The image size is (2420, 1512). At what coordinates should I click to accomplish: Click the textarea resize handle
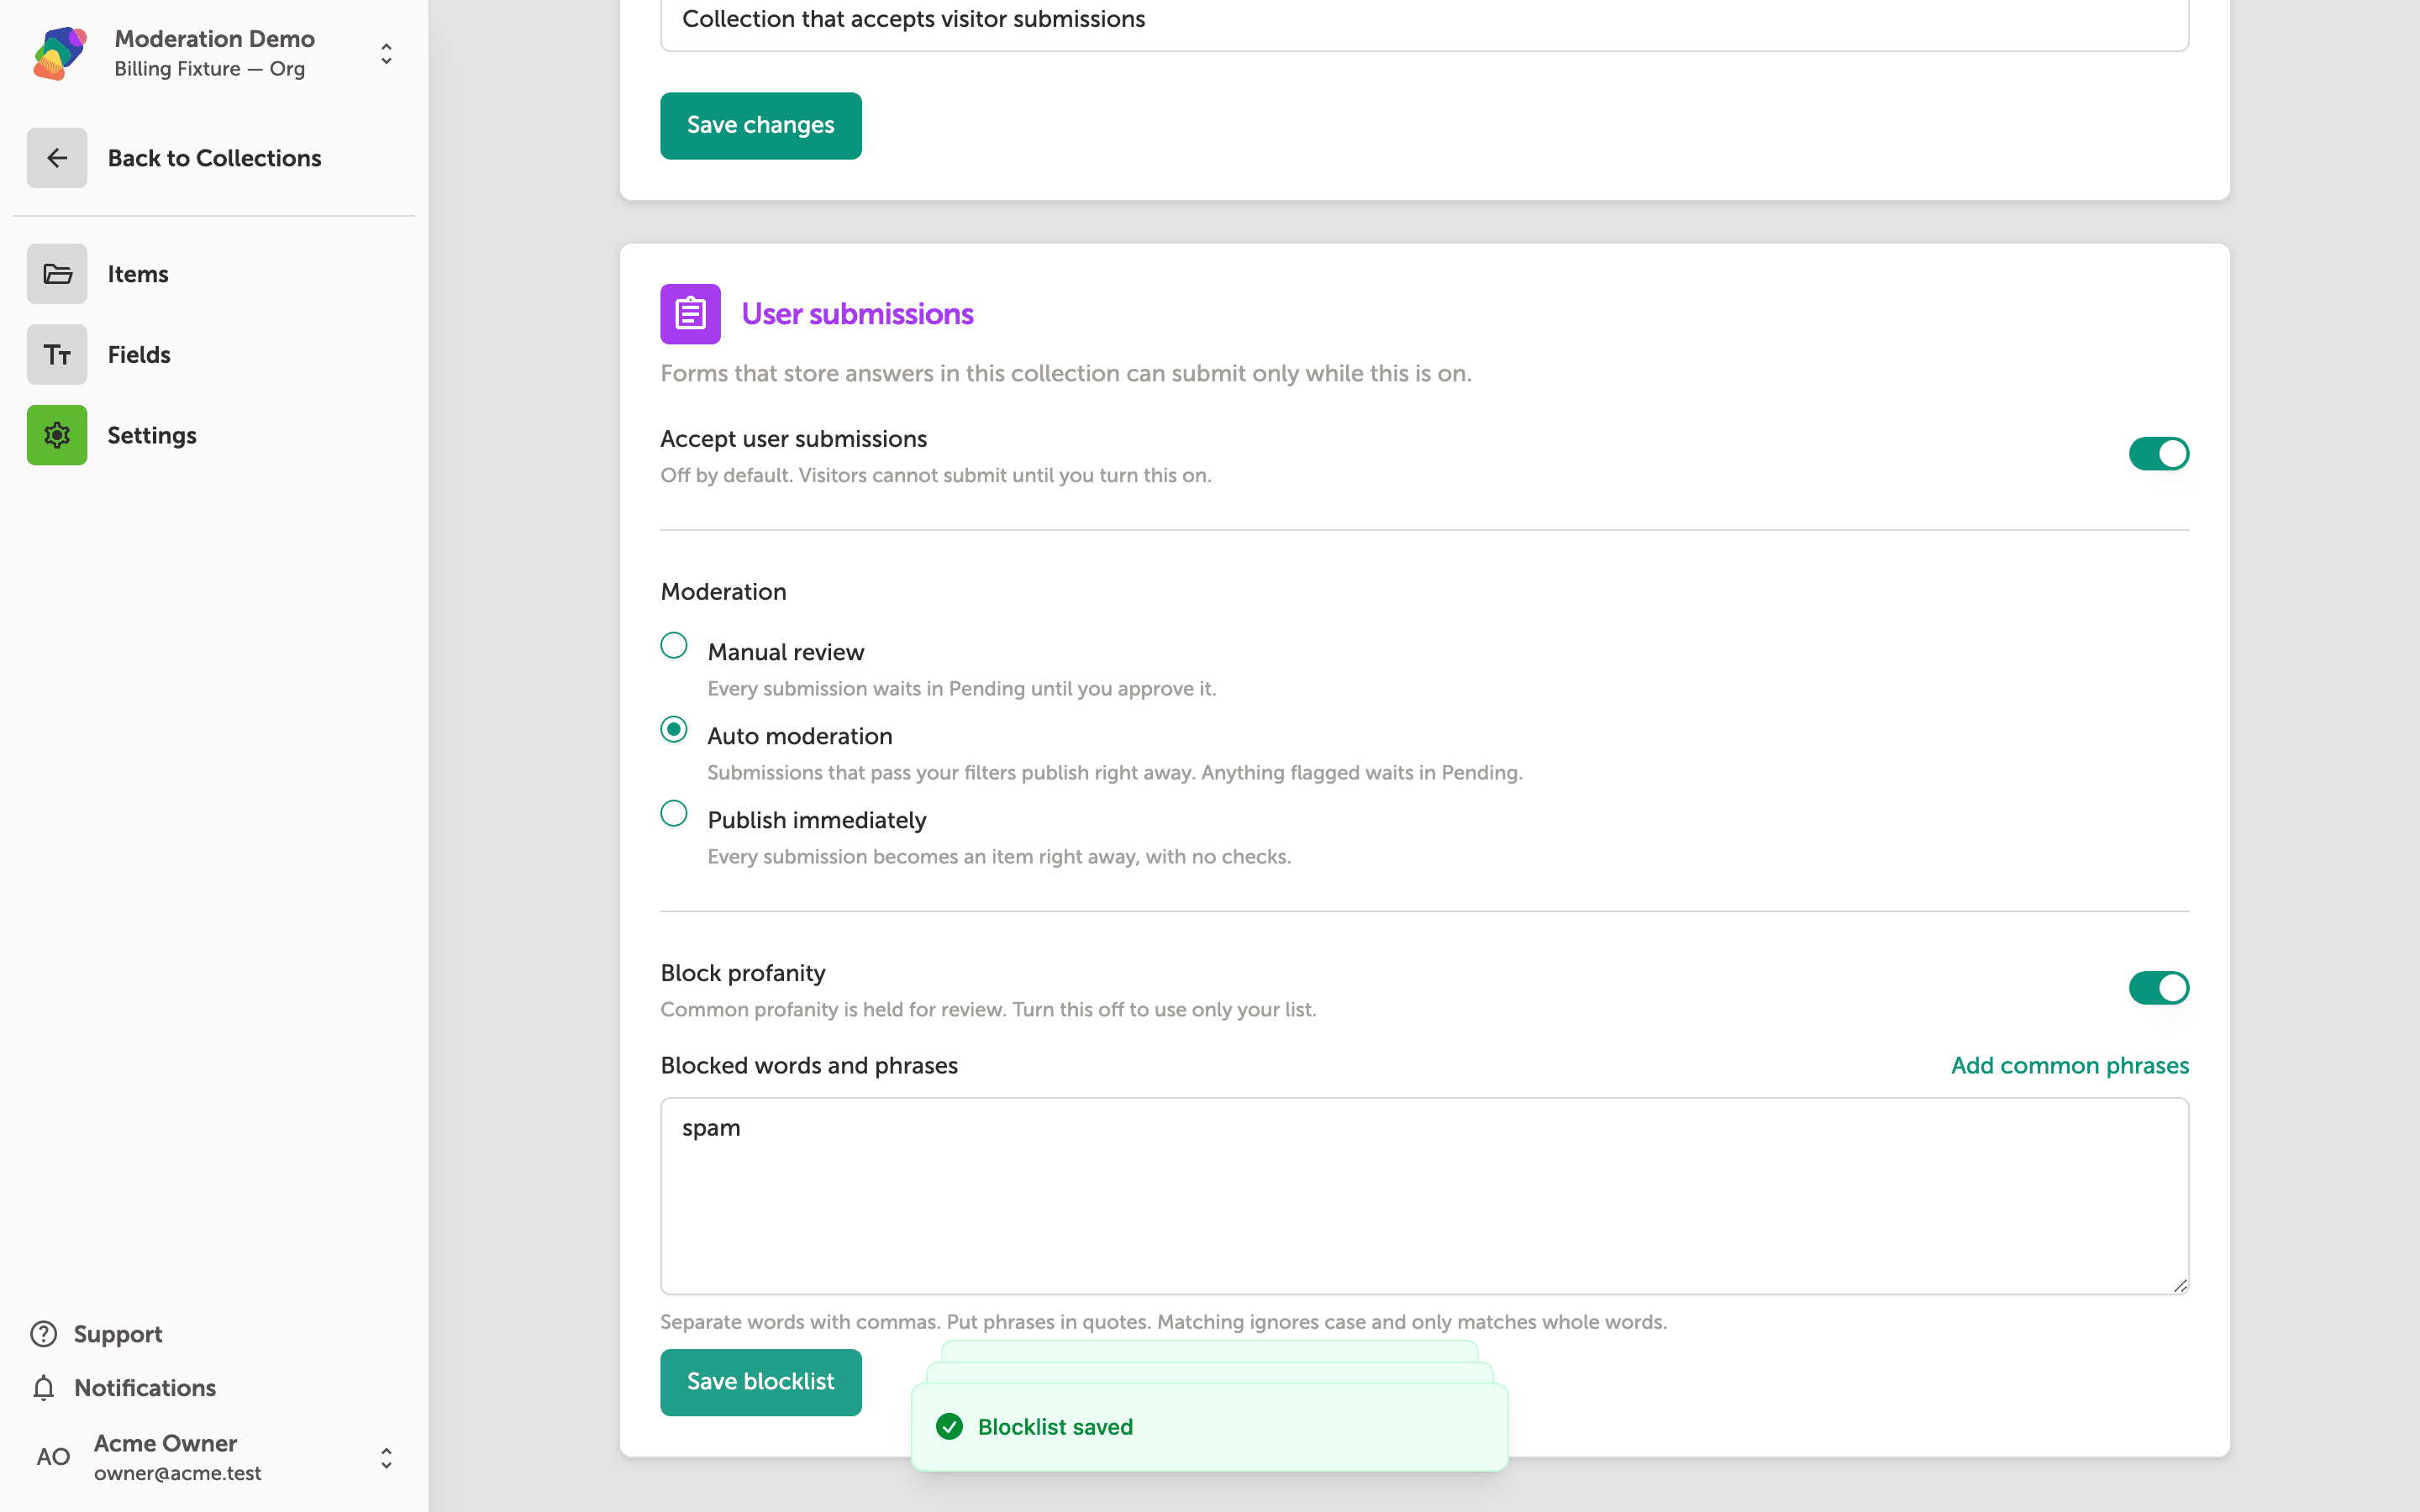2180,1285
